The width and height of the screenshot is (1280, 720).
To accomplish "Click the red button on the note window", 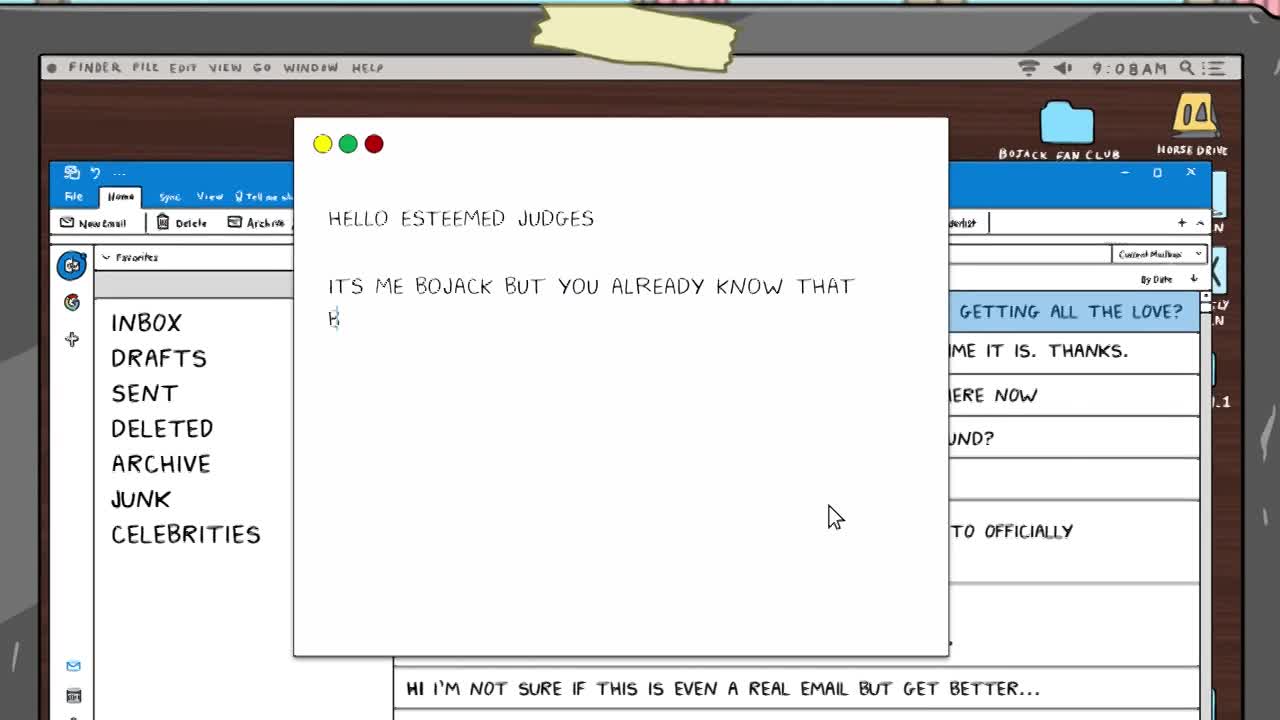I will 374,144.
